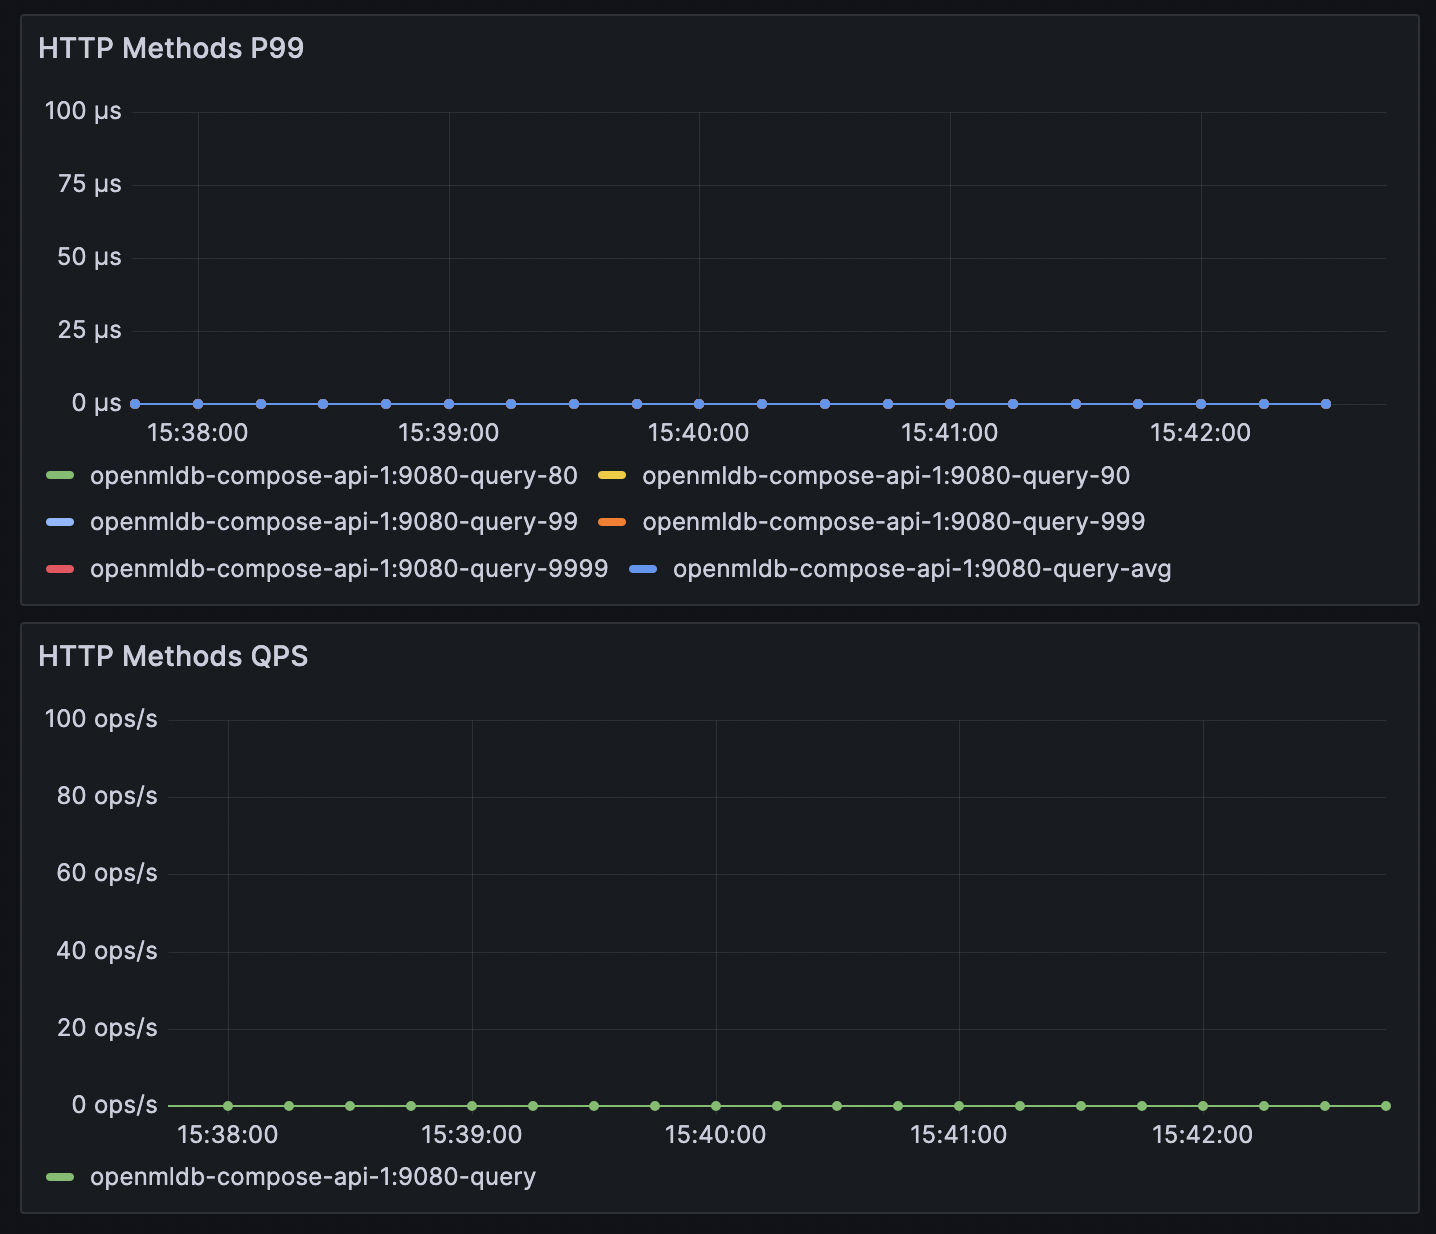The width and height of the screenshot is (1436, 1234).
Task: Click P99 data point at 15:40:00
Action: click(x=699, y=404)
